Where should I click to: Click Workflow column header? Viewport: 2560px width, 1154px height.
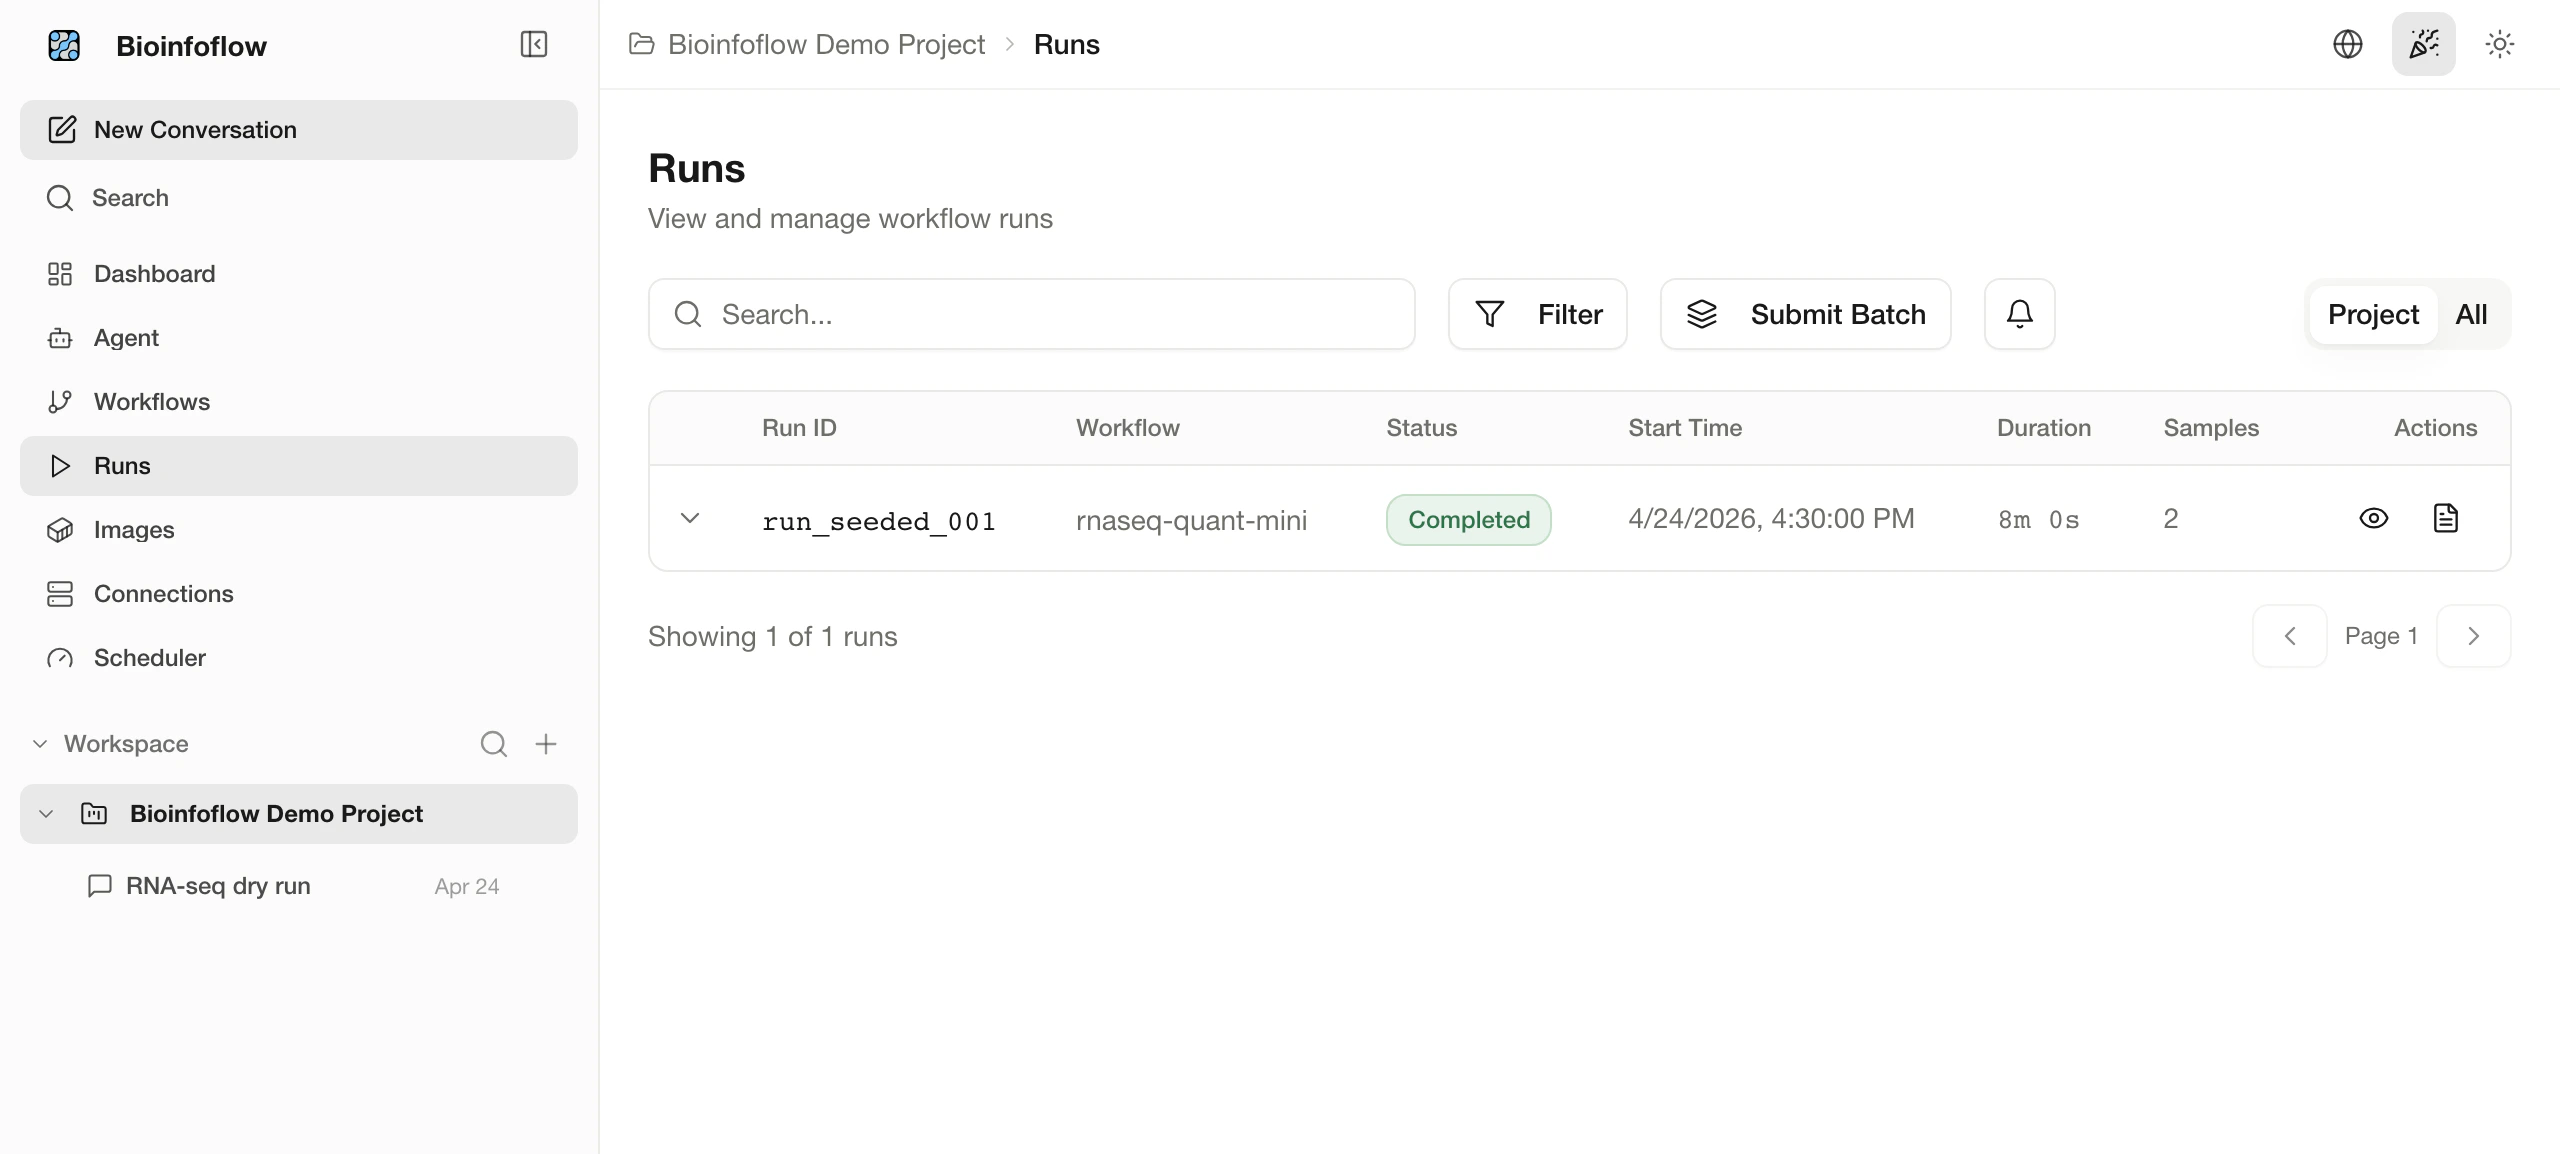point(1128,428)
